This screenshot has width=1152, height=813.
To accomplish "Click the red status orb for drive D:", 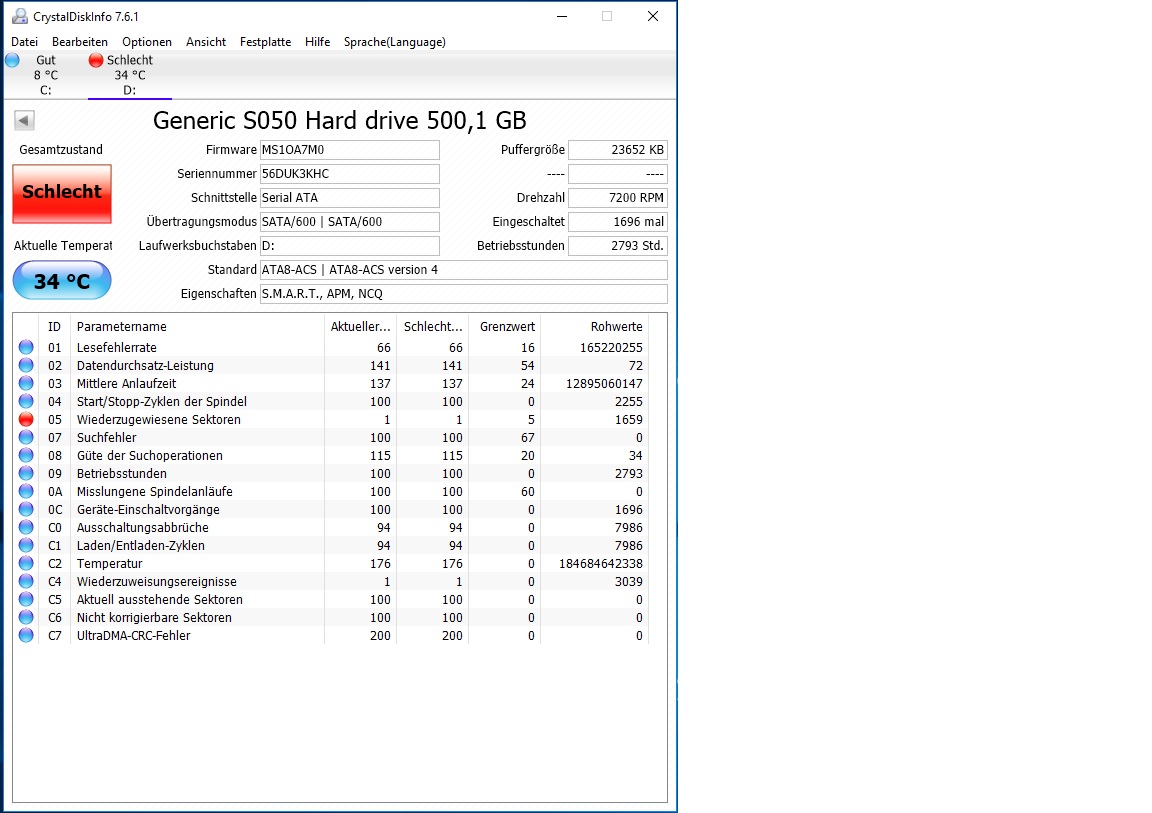I will click(x=96, y=60).
